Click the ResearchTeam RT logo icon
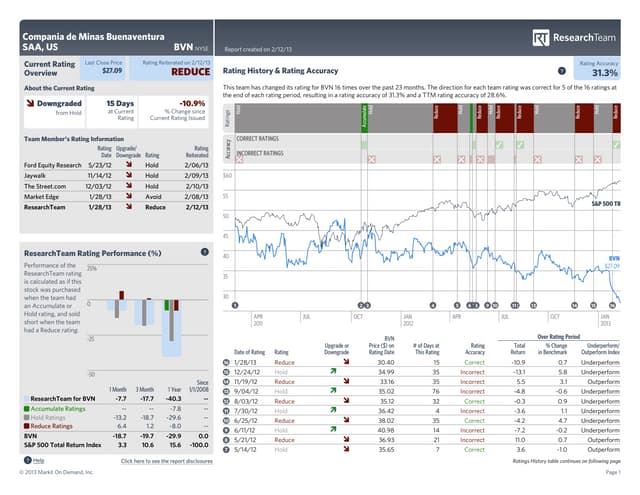This screenshot has width=640, height=495. (x=540, y=38)
